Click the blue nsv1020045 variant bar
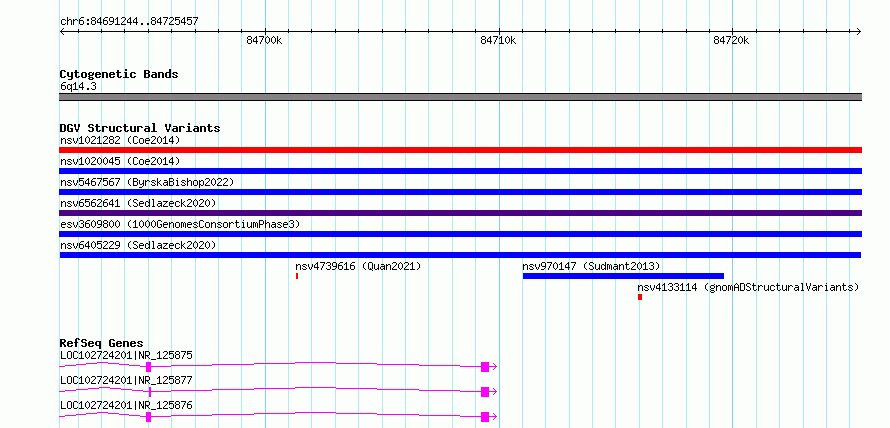 point(460,171)
